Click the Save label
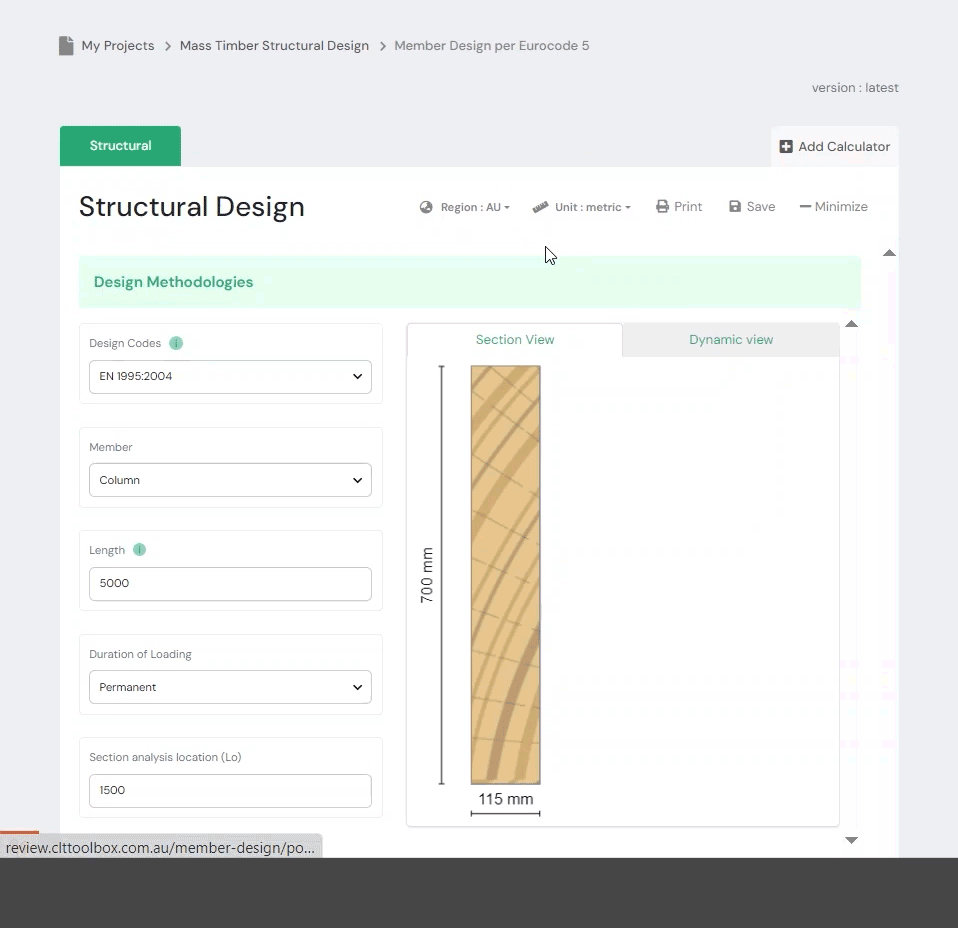The width and height of the screenshot is (958, 928). click(761, 206)
